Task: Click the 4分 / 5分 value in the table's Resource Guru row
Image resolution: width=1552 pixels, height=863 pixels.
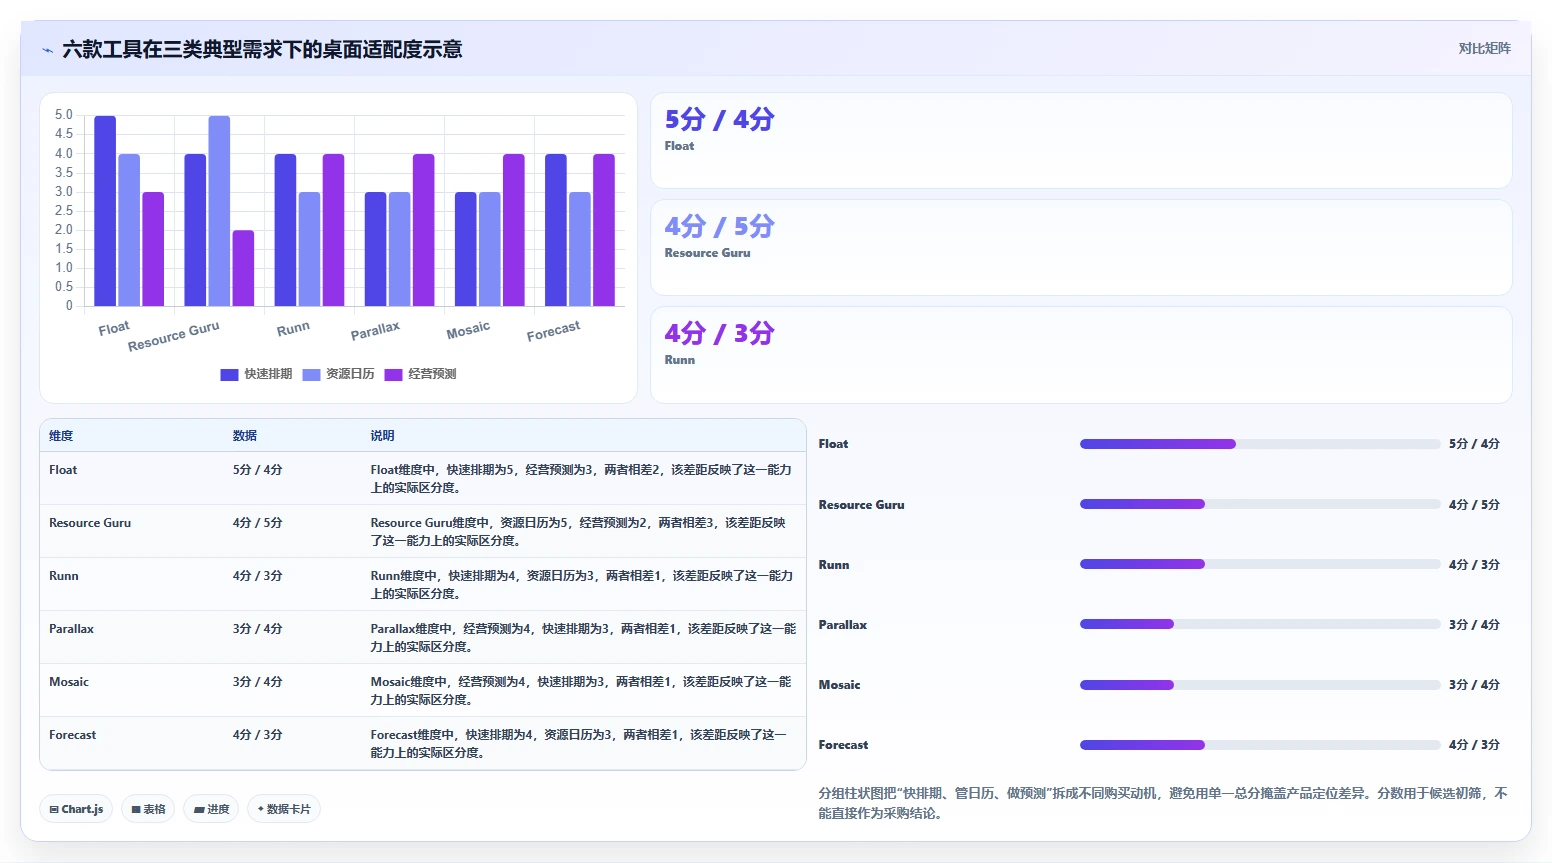Action: coord(258,523)
